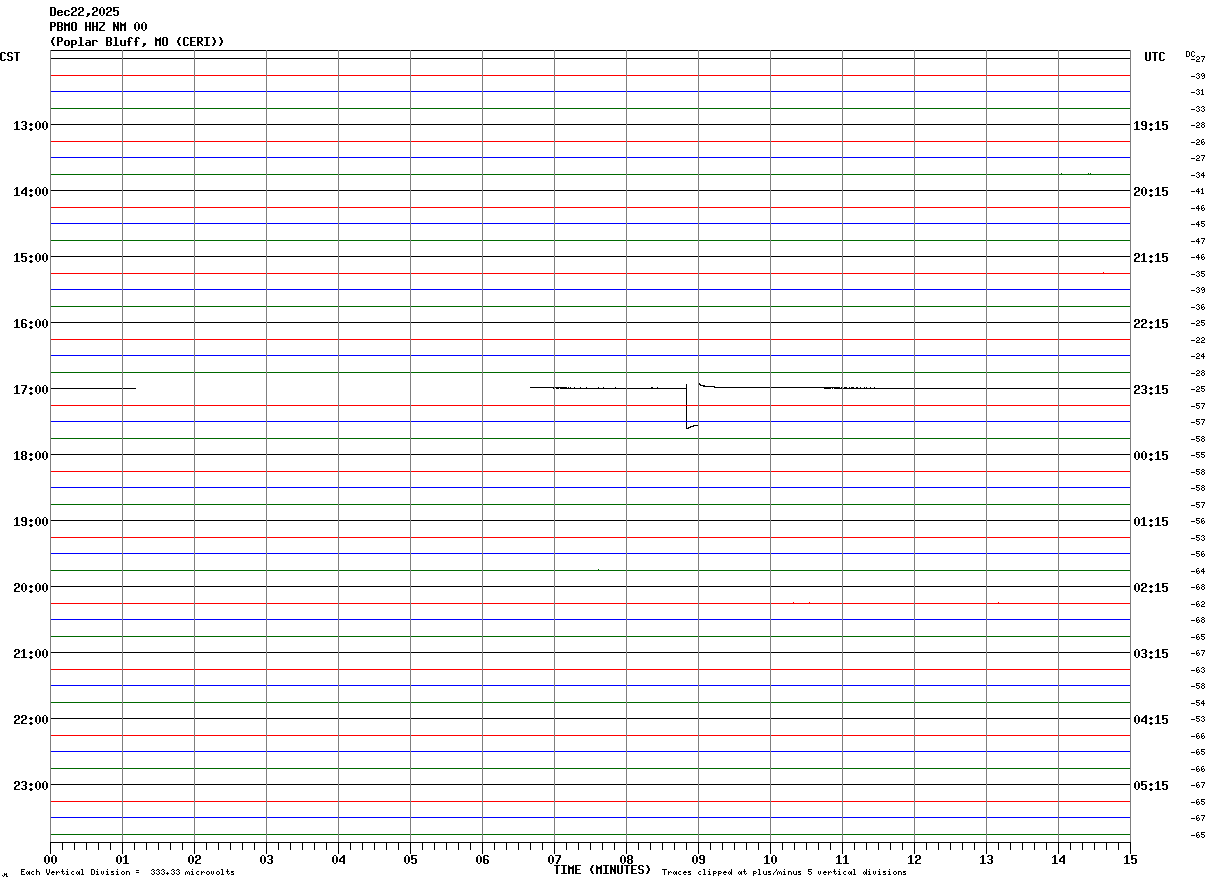Click the 22:15 UTC time label

(1150, 323)
